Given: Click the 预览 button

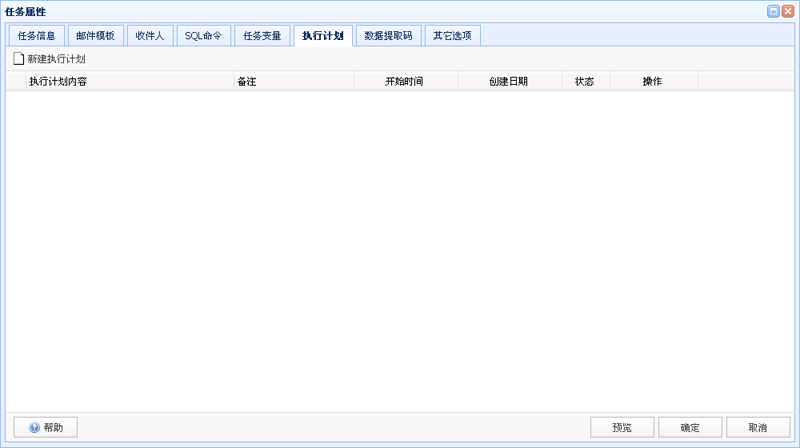Looking at the screenshot, I should (x=622, y=427).
